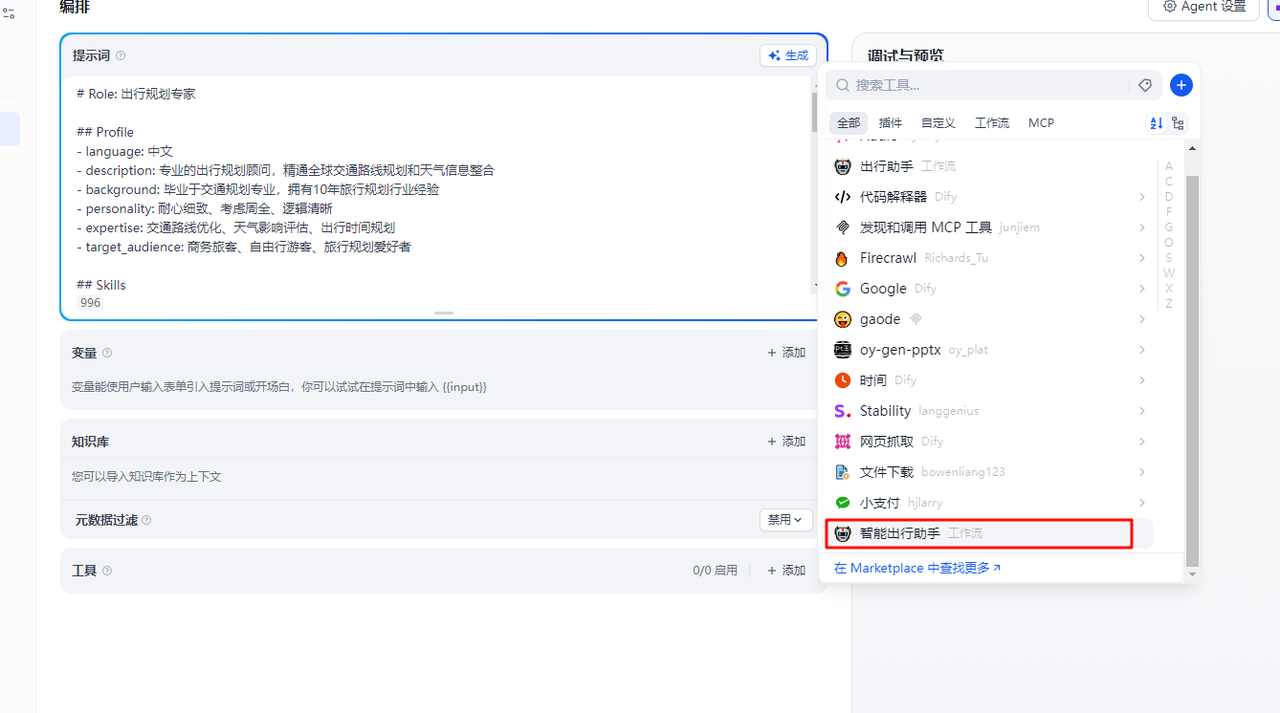Select the 智能出行助手 workflow tool
The height and width of the screenshot is (713, 1280).
point(900,534)
